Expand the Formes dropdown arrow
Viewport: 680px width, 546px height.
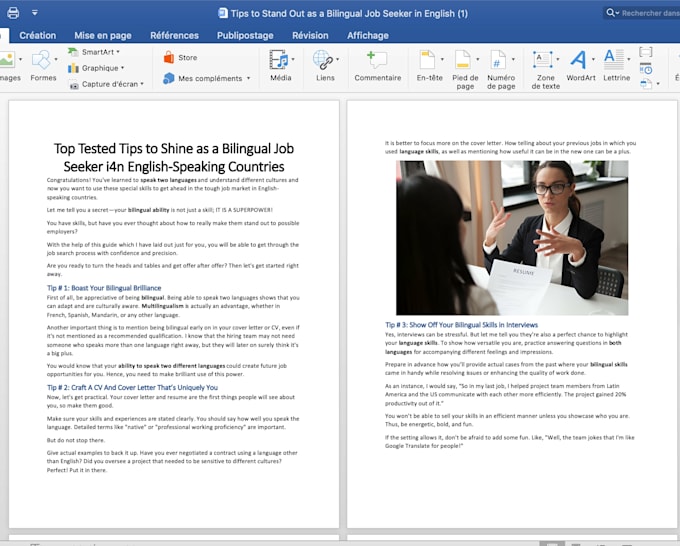56,59
